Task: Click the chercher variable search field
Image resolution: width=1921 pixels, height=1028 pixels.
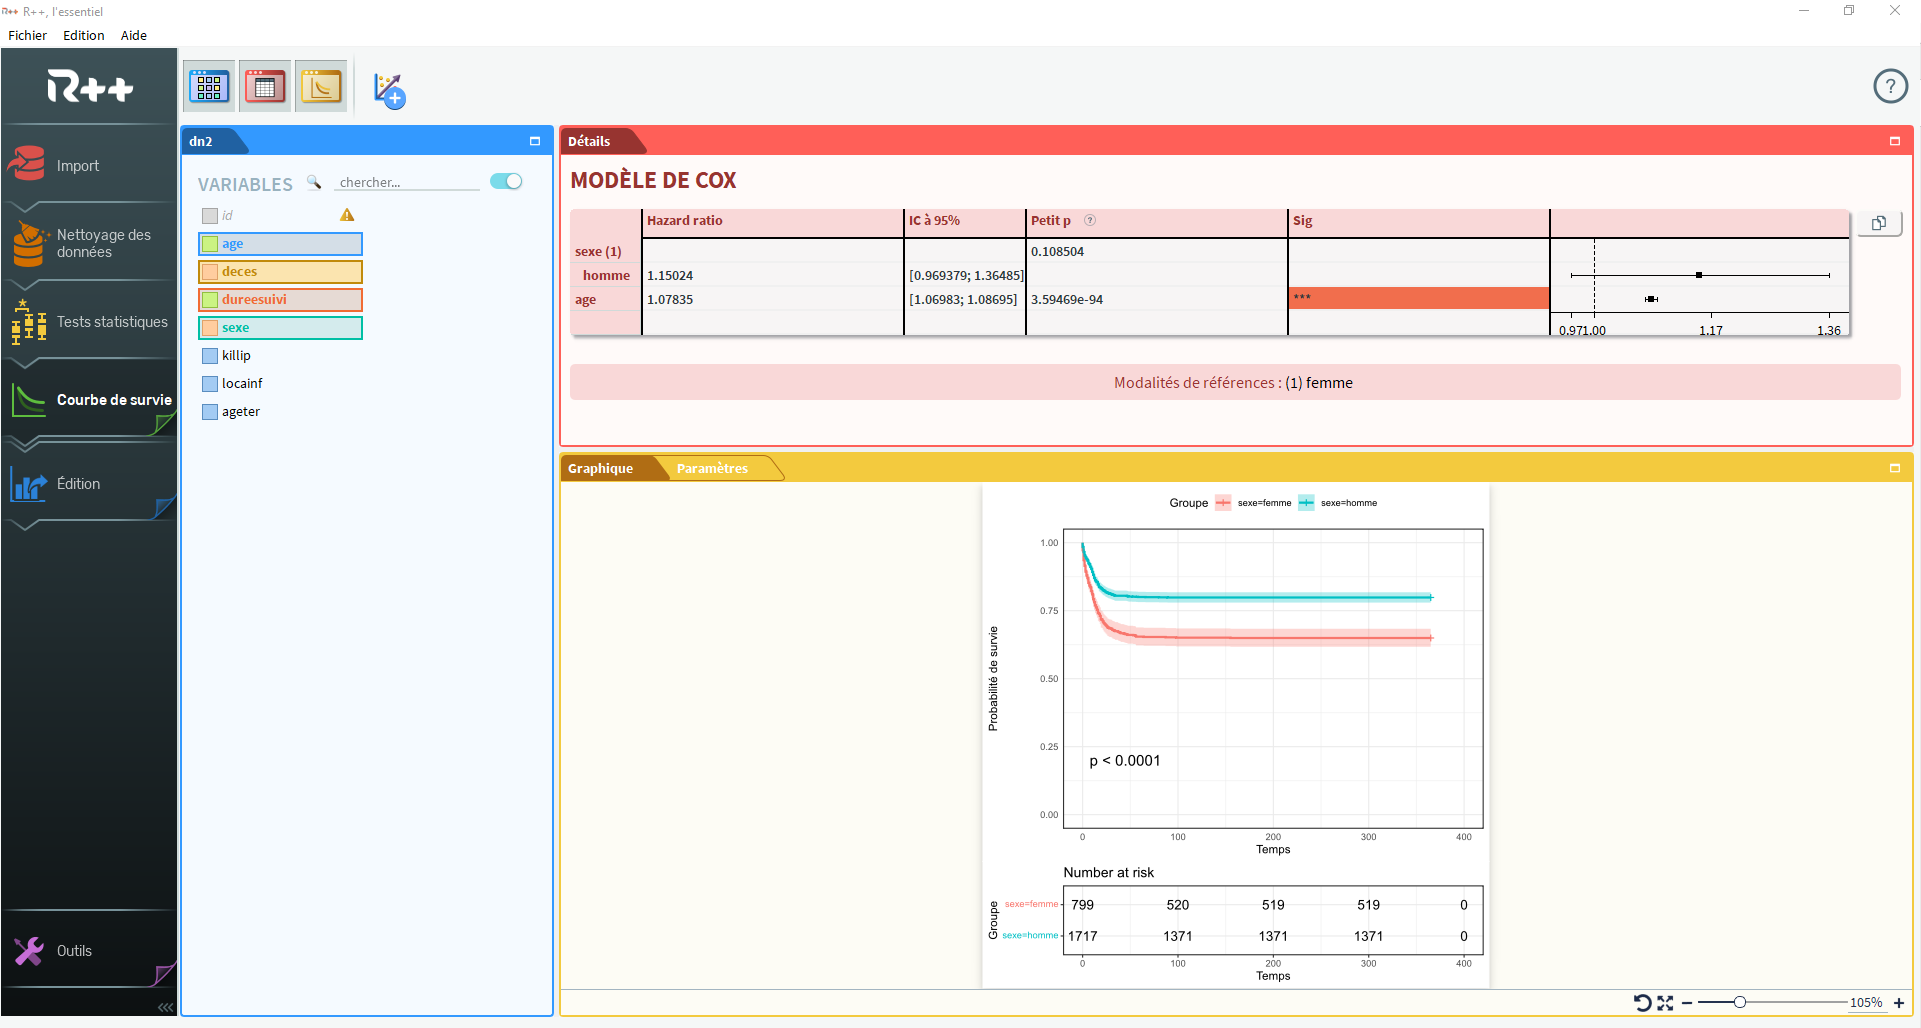Action: pos(406,182)
